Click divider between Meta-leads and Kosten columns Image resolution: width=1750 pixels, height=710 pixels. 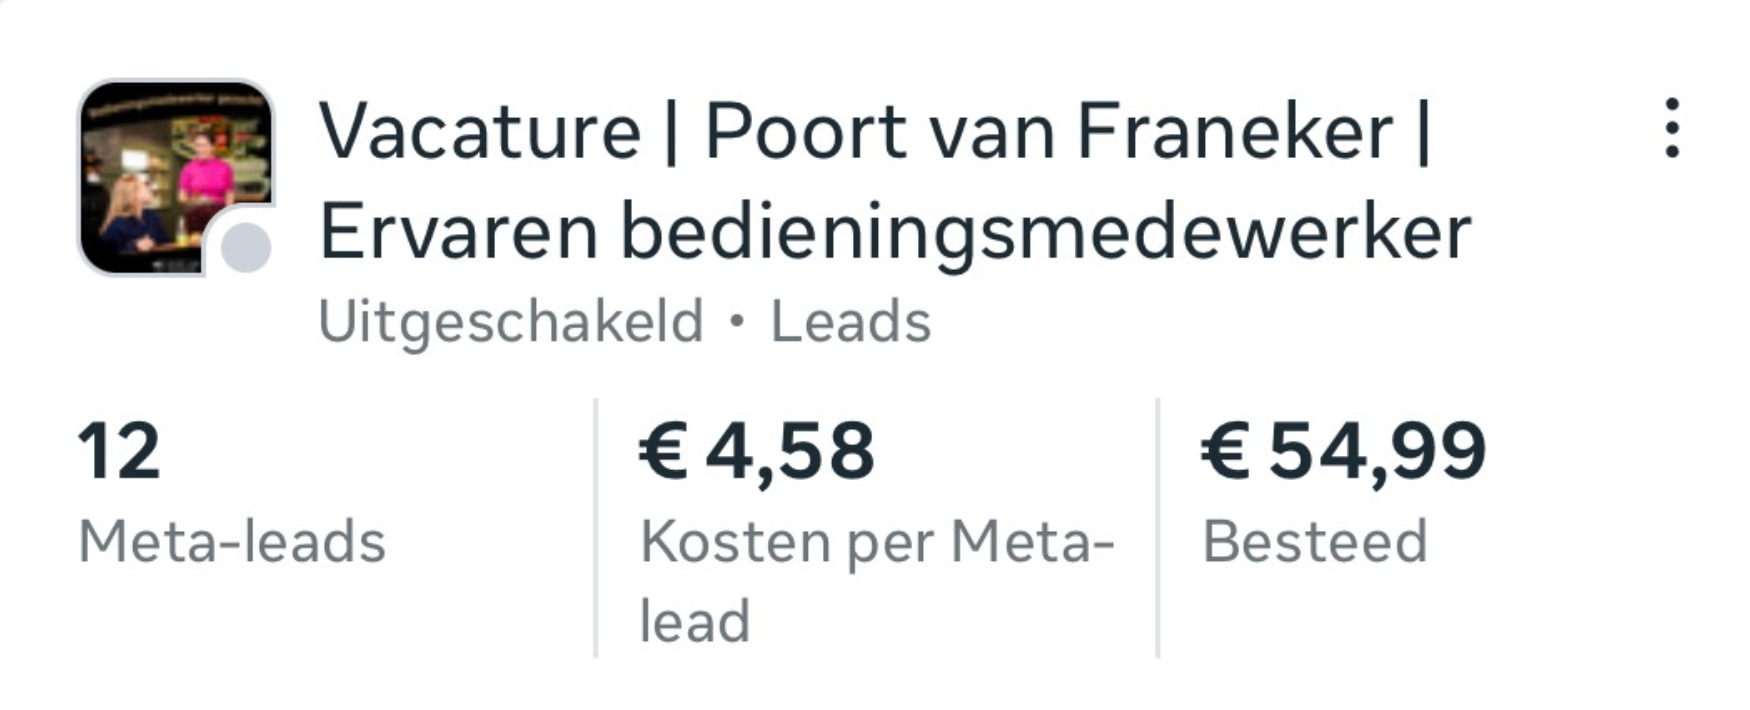596,528
